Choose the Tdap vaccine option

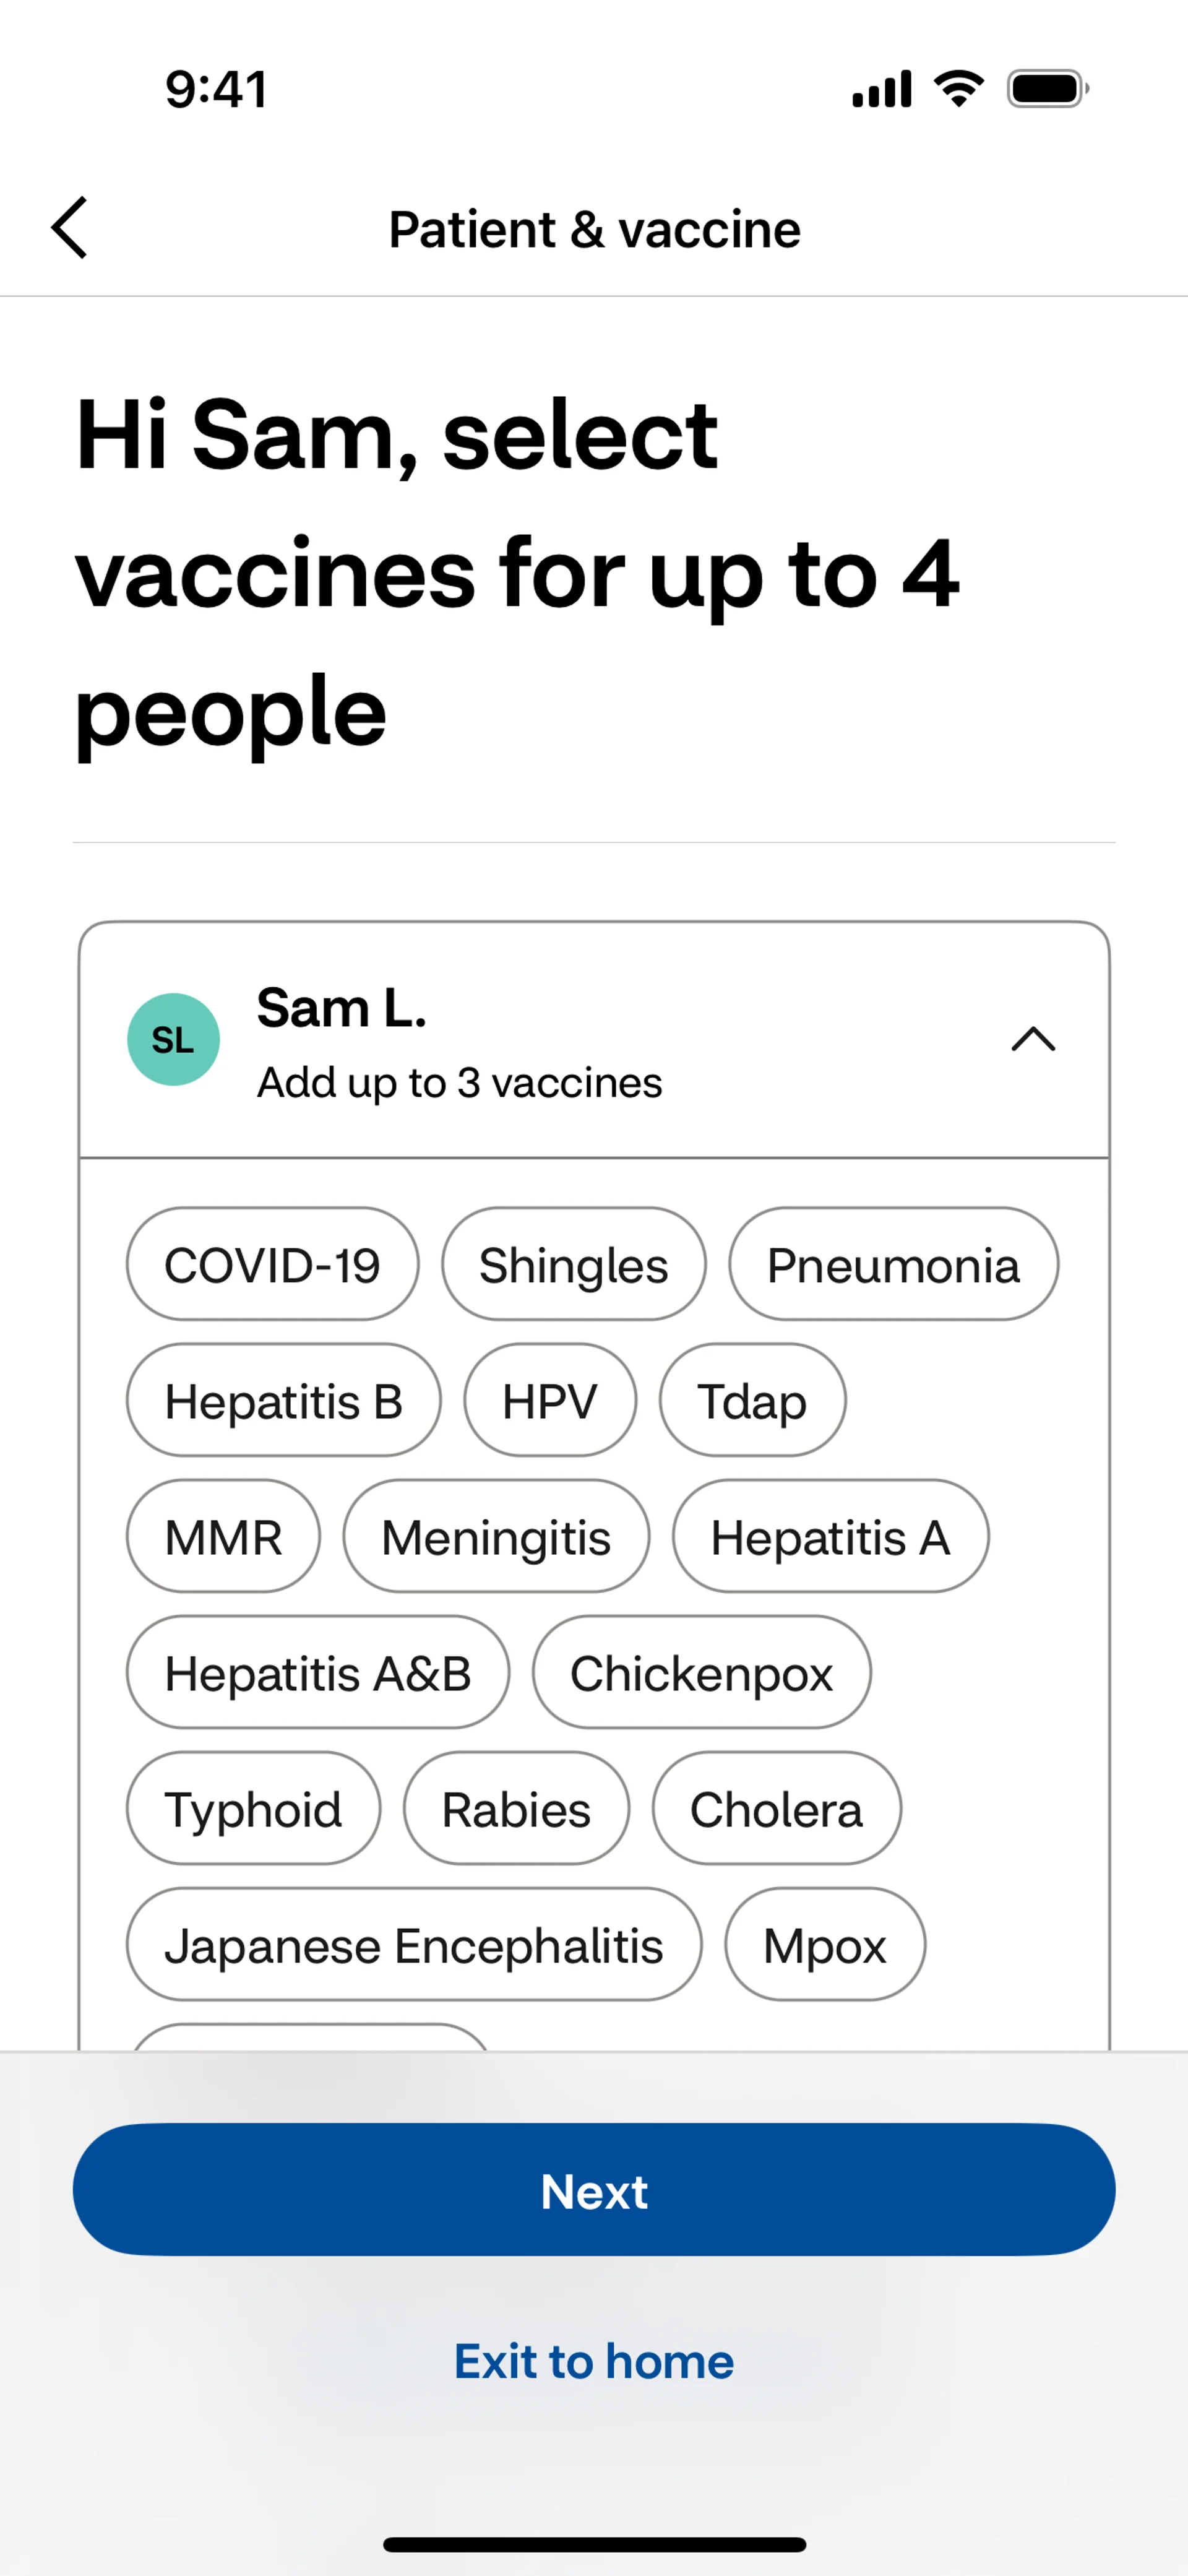click(x=752, y=1401)
